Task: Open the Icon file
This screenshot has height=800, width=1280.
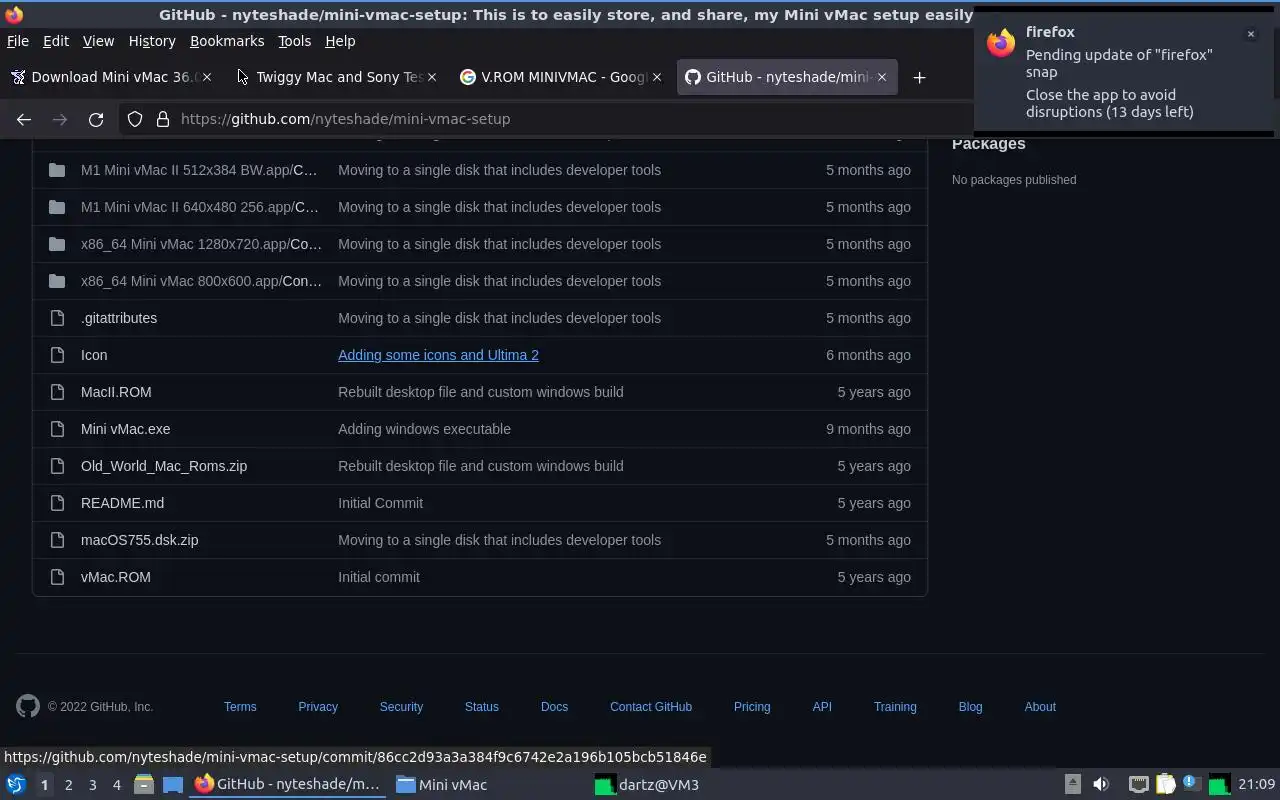Action: (94, 355)
